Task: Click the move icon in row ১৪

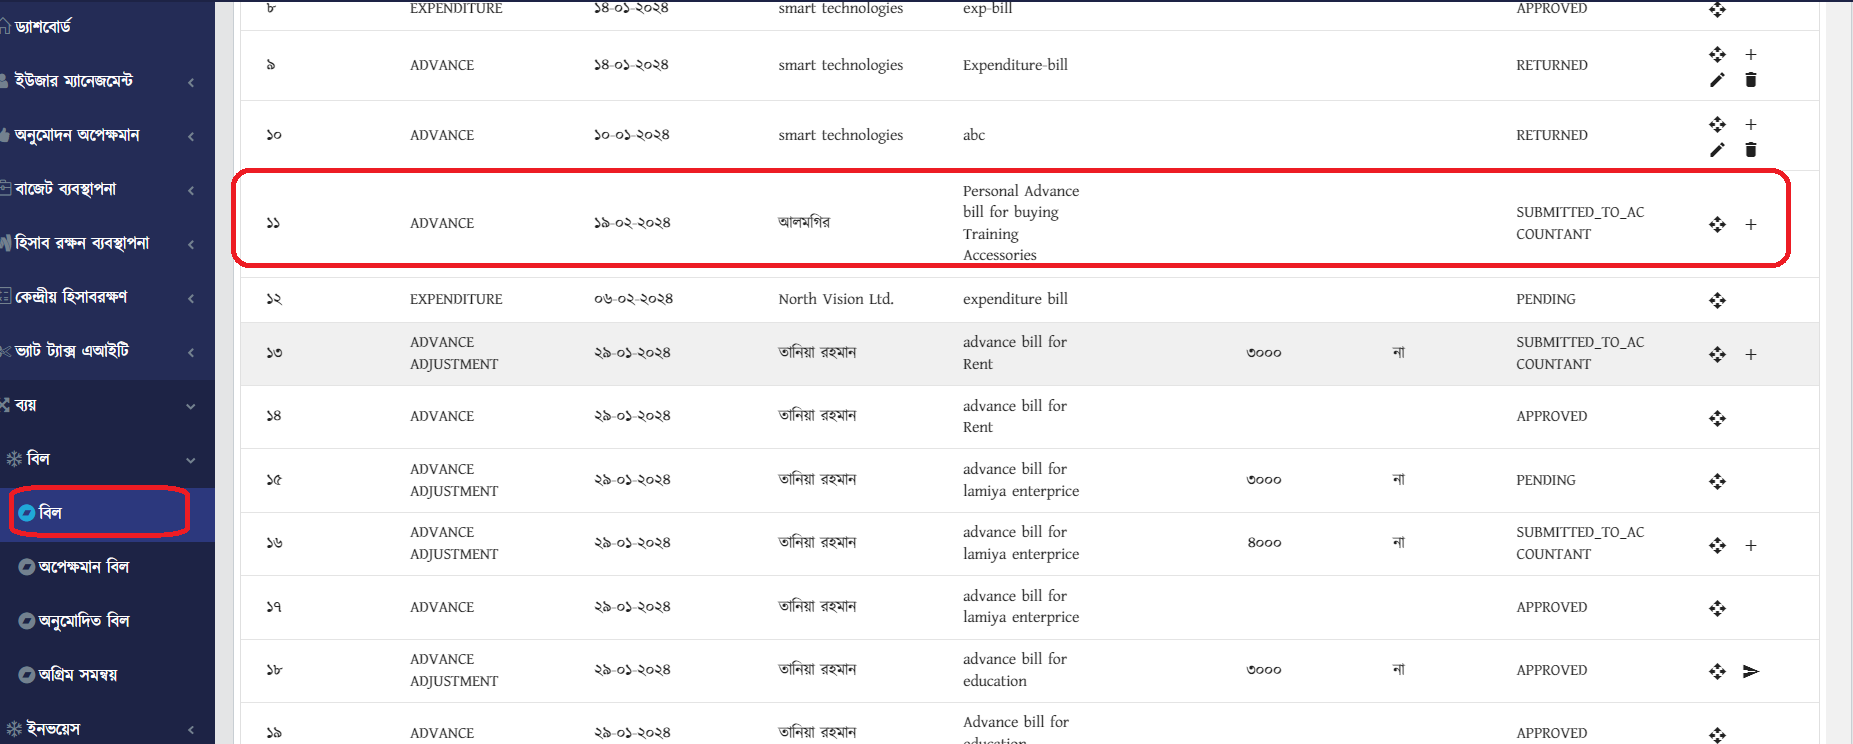Action: pyautogui.click(x=1717, y=418)
